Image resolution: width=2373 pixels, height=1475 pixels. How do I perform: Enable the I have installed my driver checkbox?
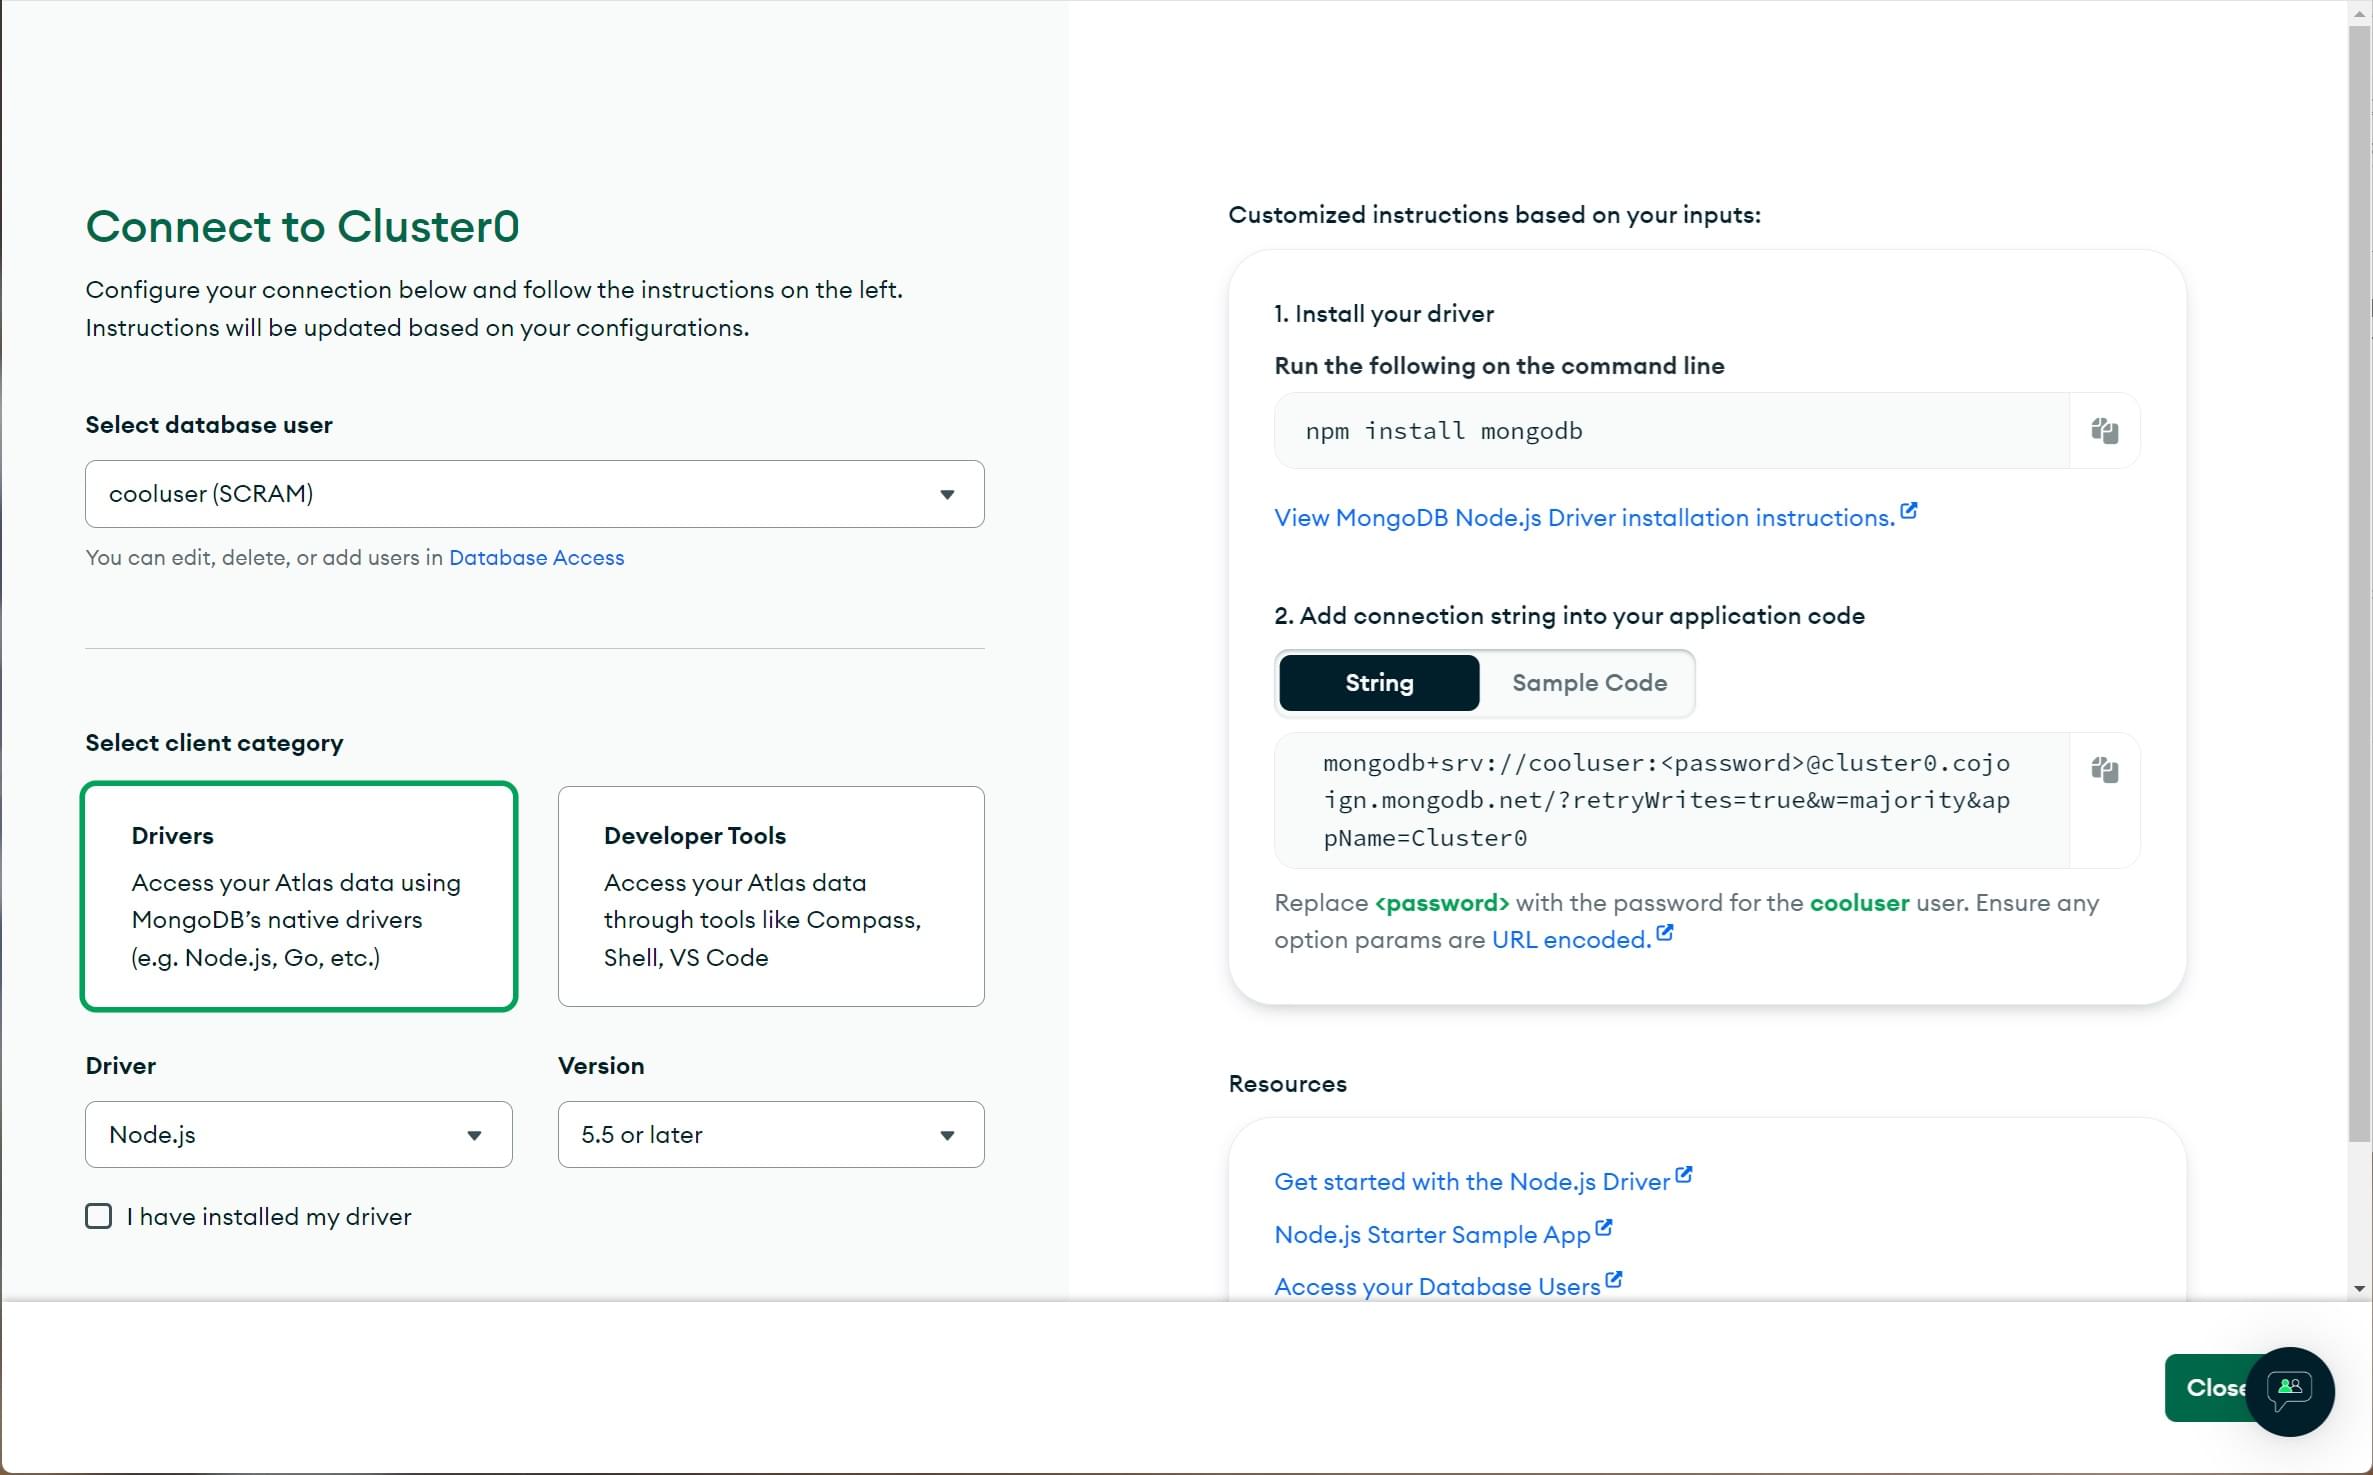tap(99, 1217)
